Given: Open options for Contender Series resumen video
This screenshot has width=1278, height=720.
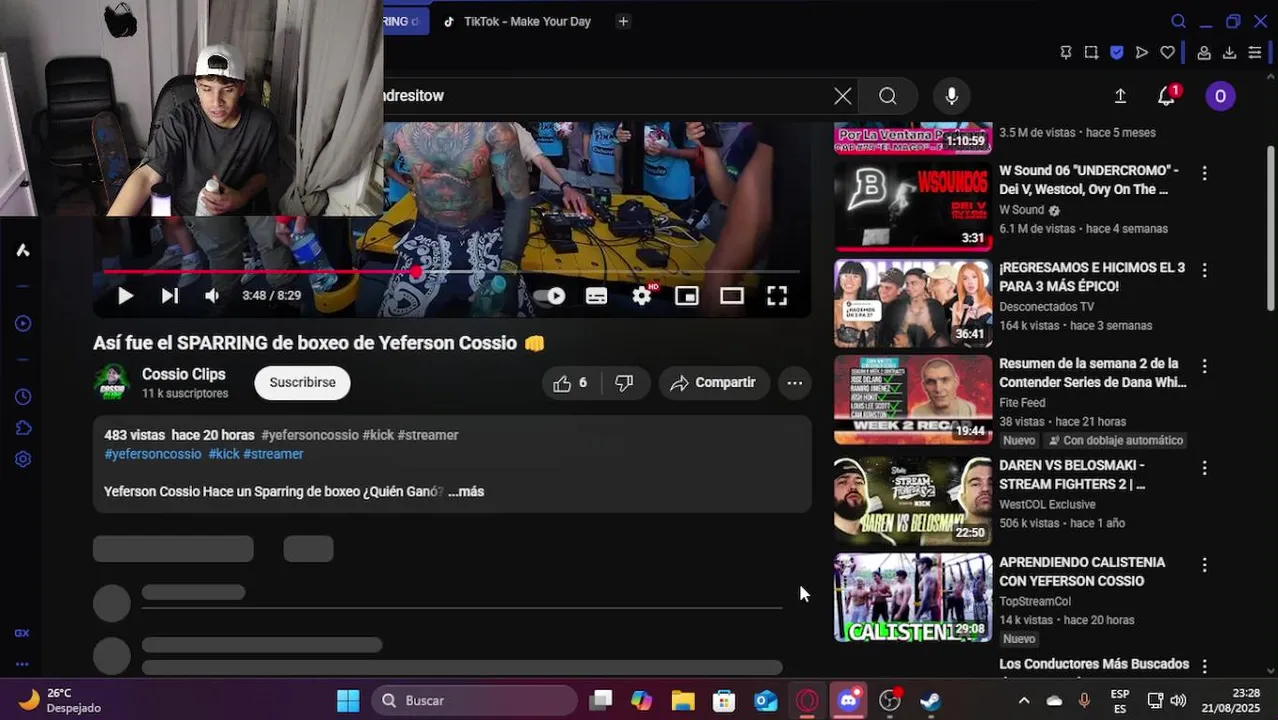Looking at the screenshot, I should pyautogui.click(x=1205, y=367).
